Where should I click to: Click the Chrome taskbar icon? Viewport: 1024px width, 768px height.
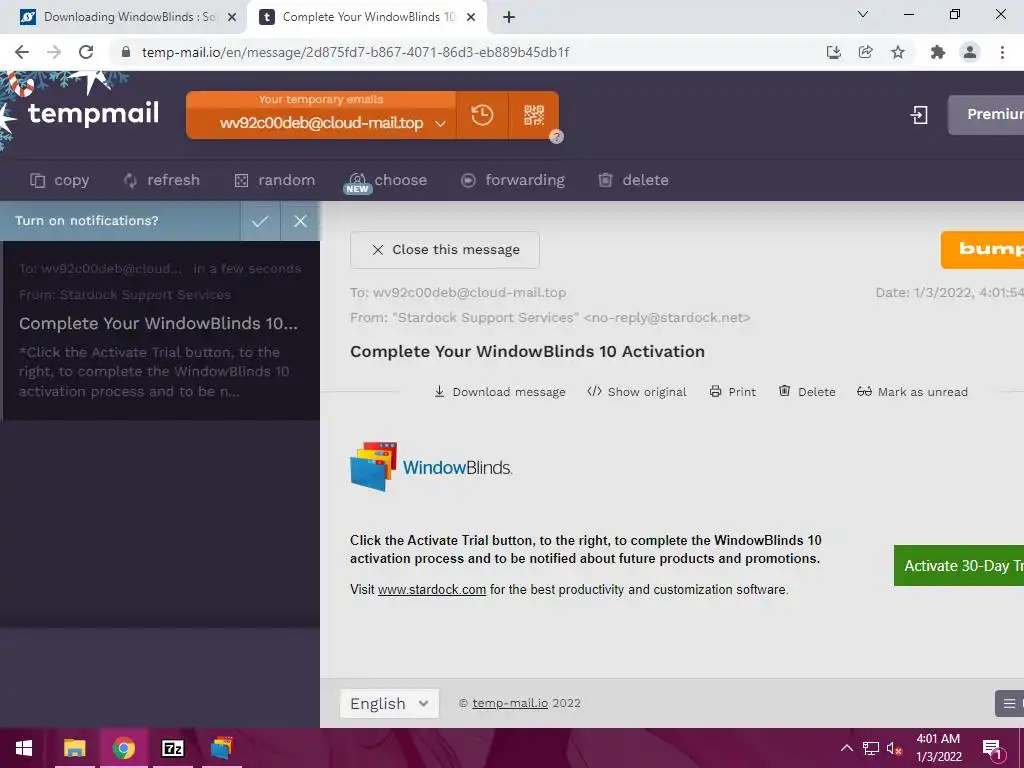(x=123, y=748)
